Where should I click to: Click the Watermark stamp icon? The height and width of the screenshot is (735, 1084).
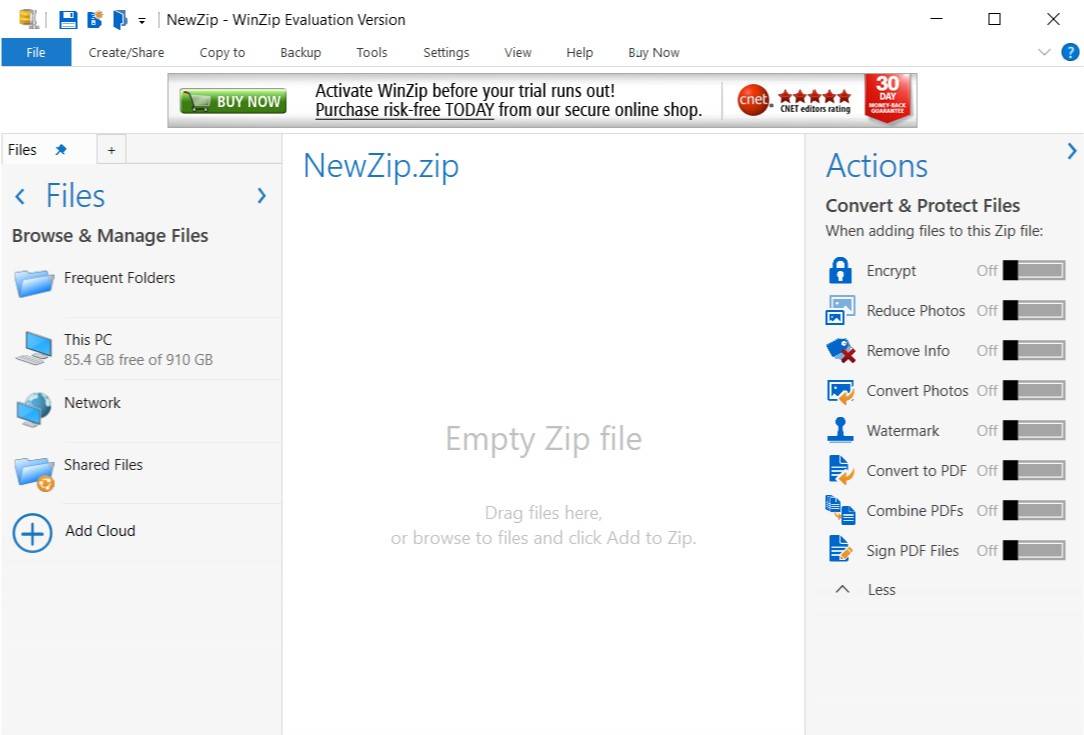click(x=840, y=429)
